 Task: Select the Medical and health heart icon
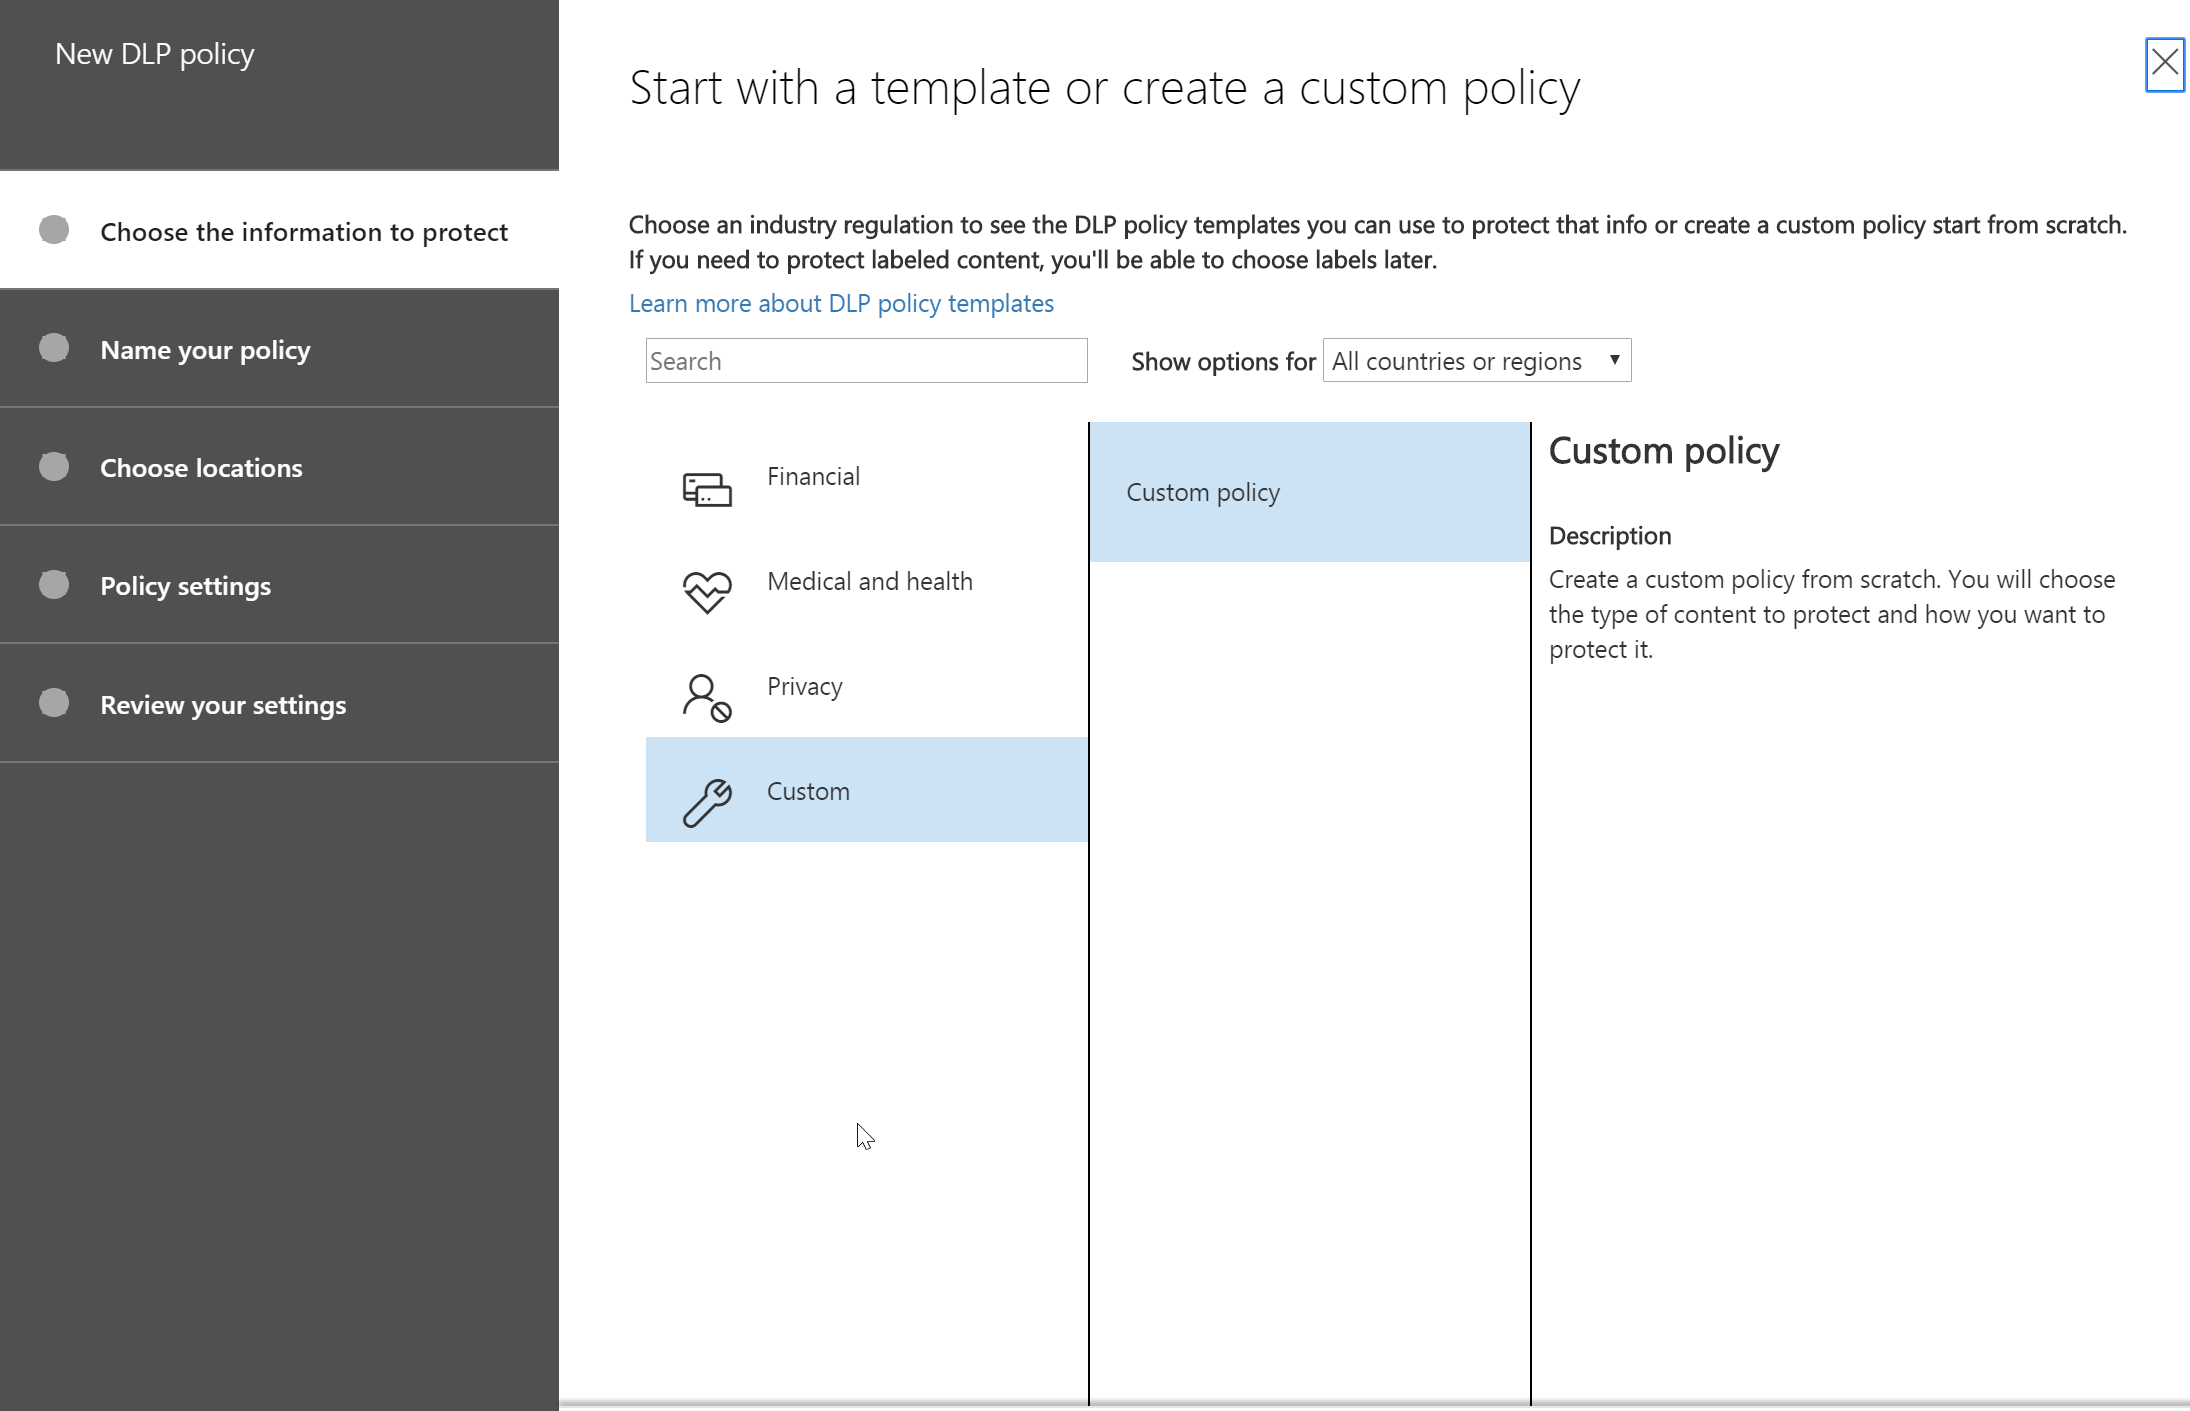click(706, 592)
